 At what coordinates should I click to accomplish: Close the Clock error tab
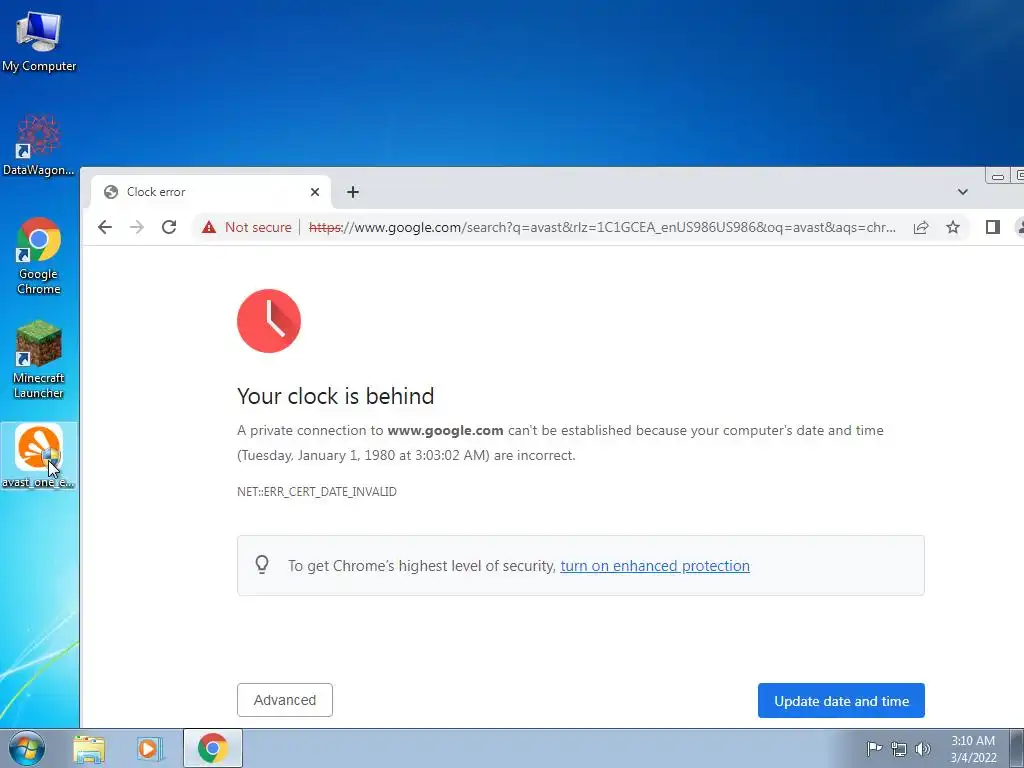[315, 192]
